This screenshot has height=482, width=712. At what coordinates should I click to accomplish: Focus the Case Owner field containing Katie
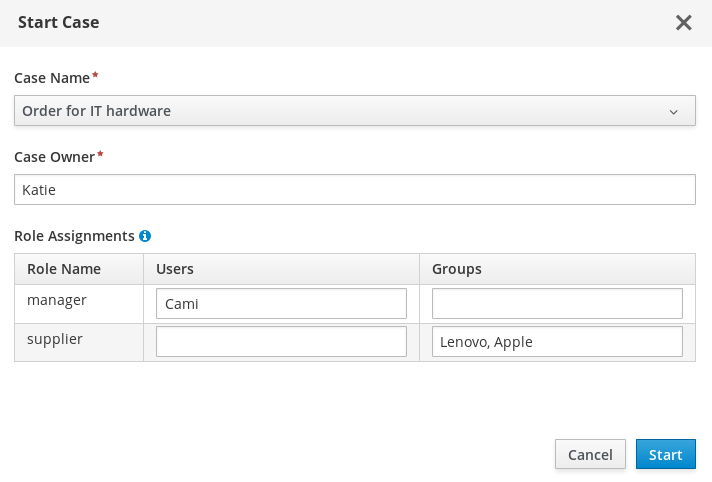point(355,189)
